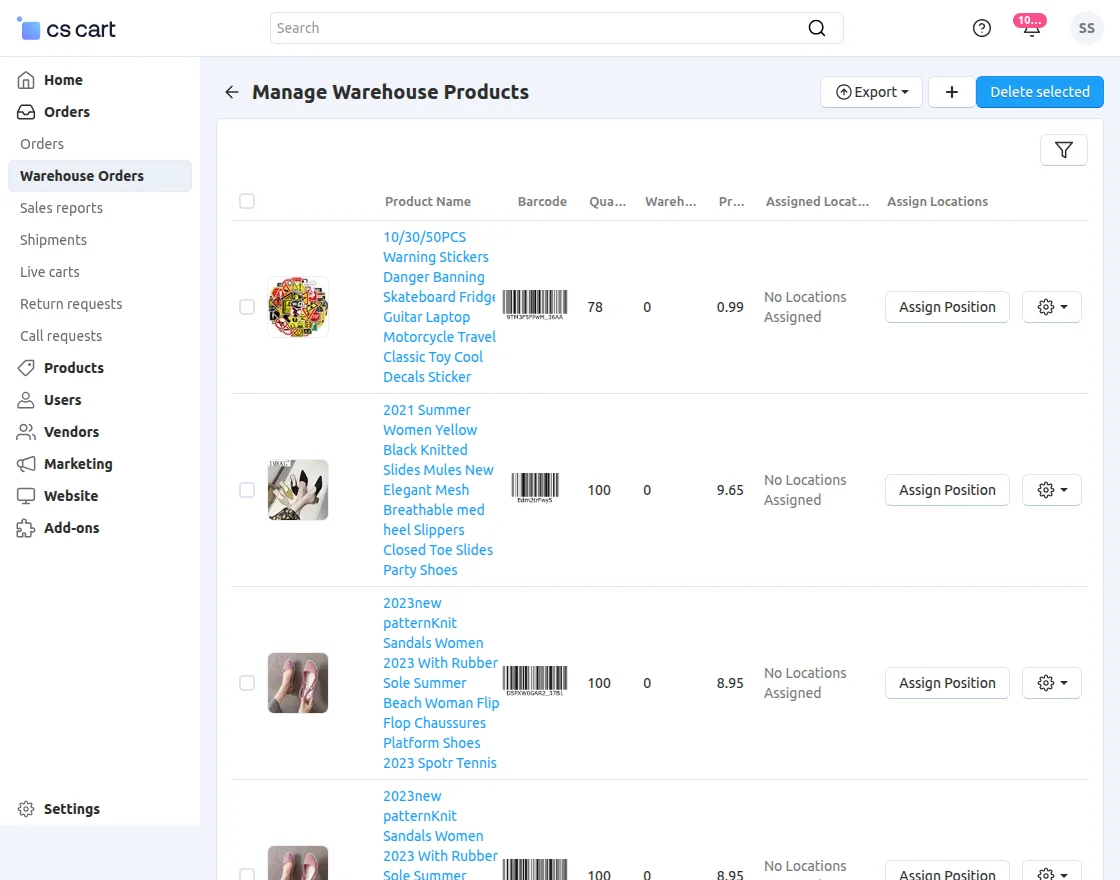
Task: Click the back arrow beside Manage Warehouse Products
Action: [x=232, y=92]
